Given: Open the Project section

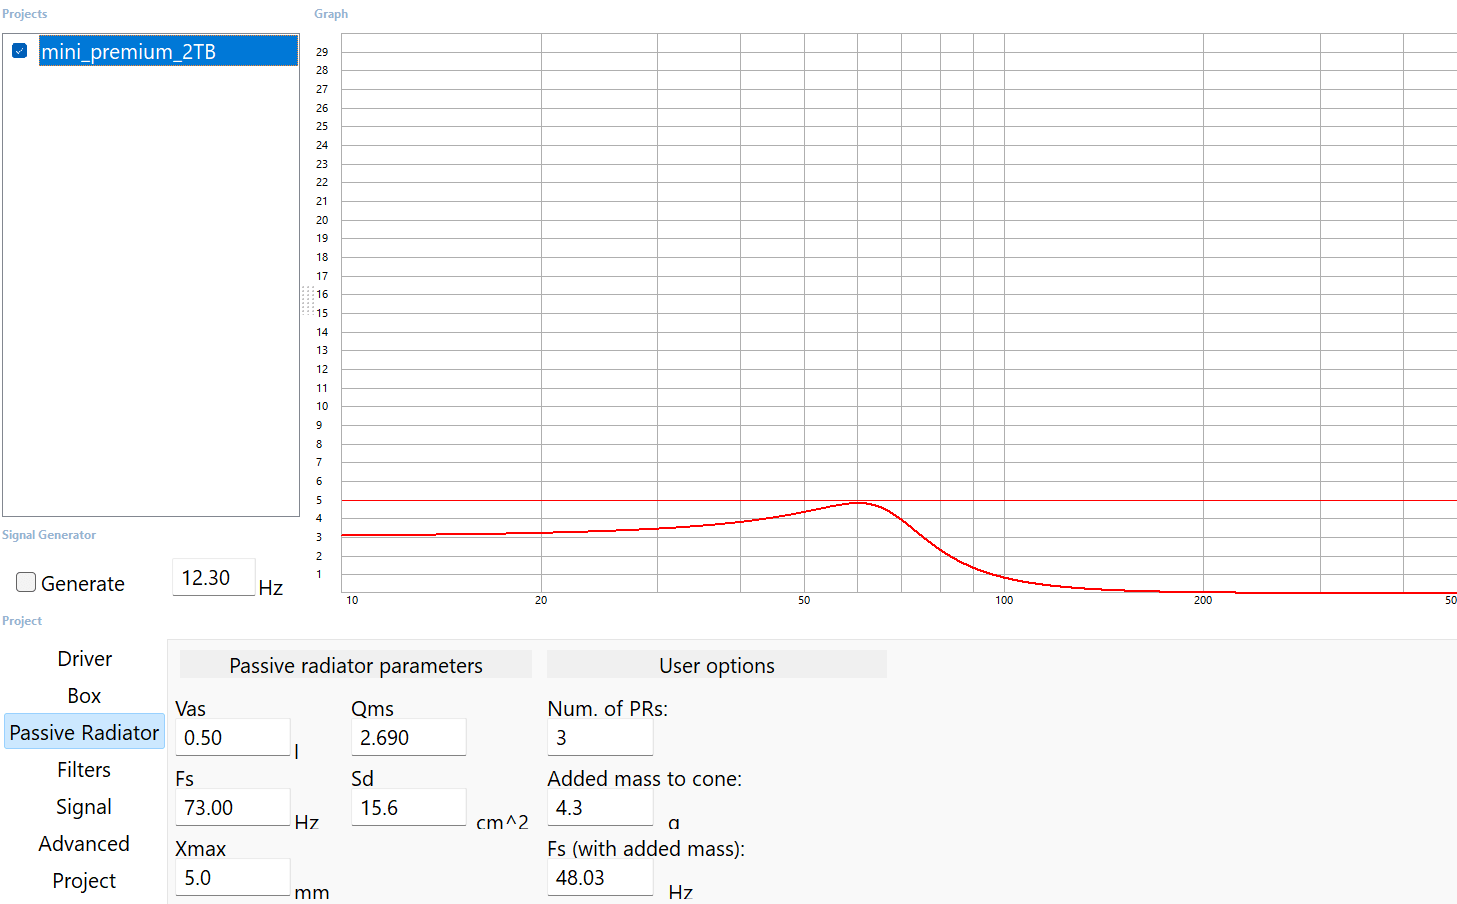Looking at the screenshot, I should coord(85,881).
